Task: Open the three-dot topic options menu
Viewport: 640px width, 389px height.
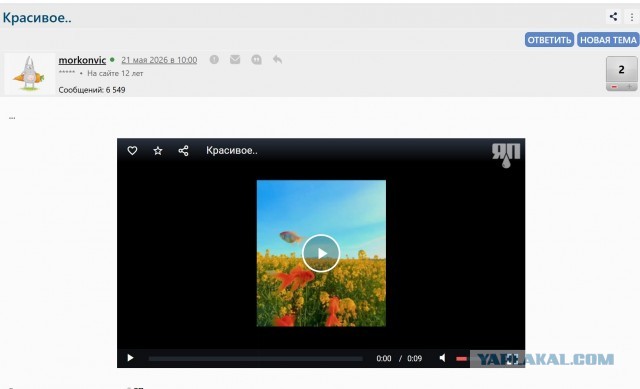Action: point(631,17)
